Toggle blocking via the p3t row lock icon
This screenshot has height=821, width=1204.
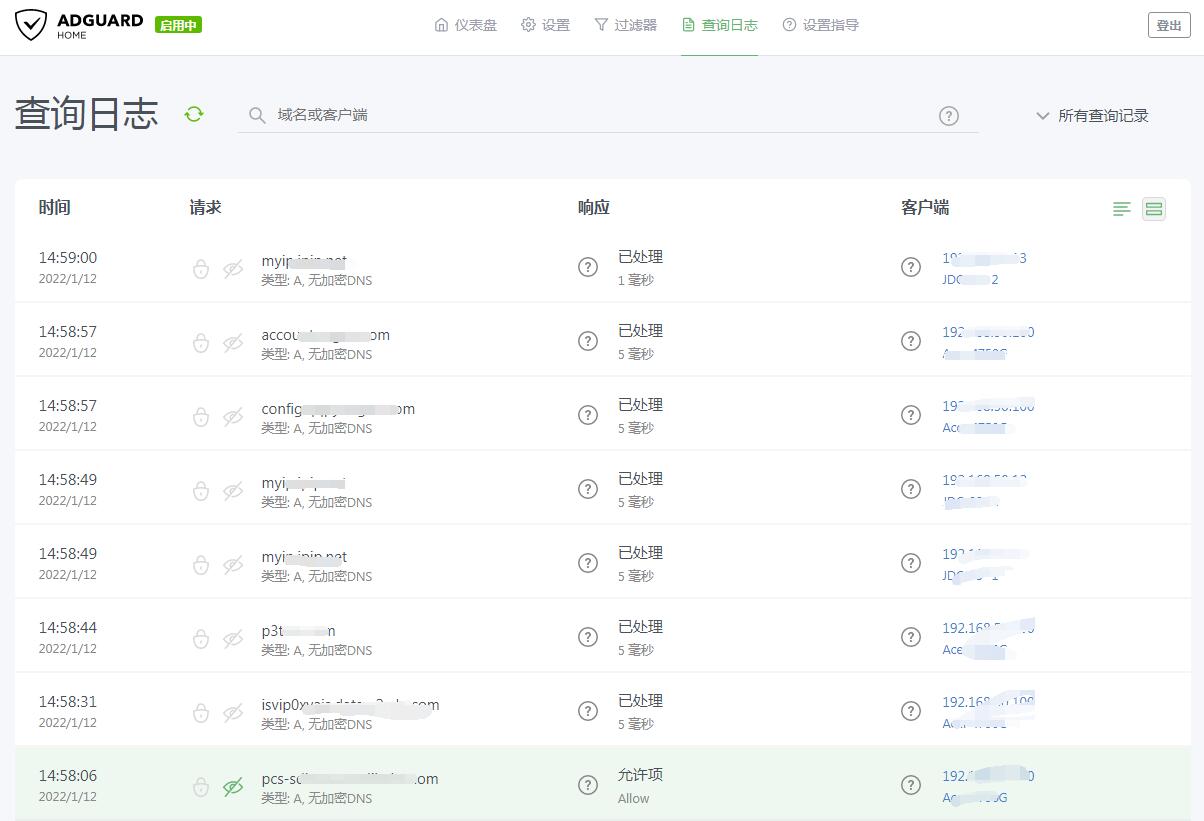pos(201,637)
